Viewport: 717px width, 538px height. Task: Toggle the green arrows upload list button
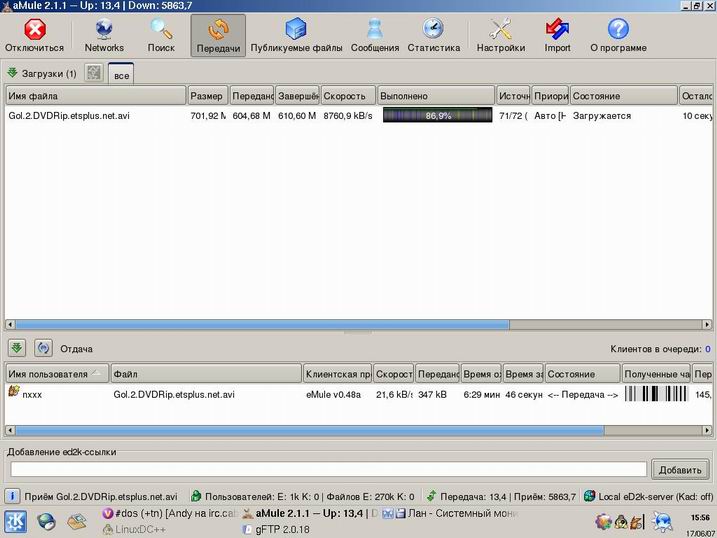17,348
